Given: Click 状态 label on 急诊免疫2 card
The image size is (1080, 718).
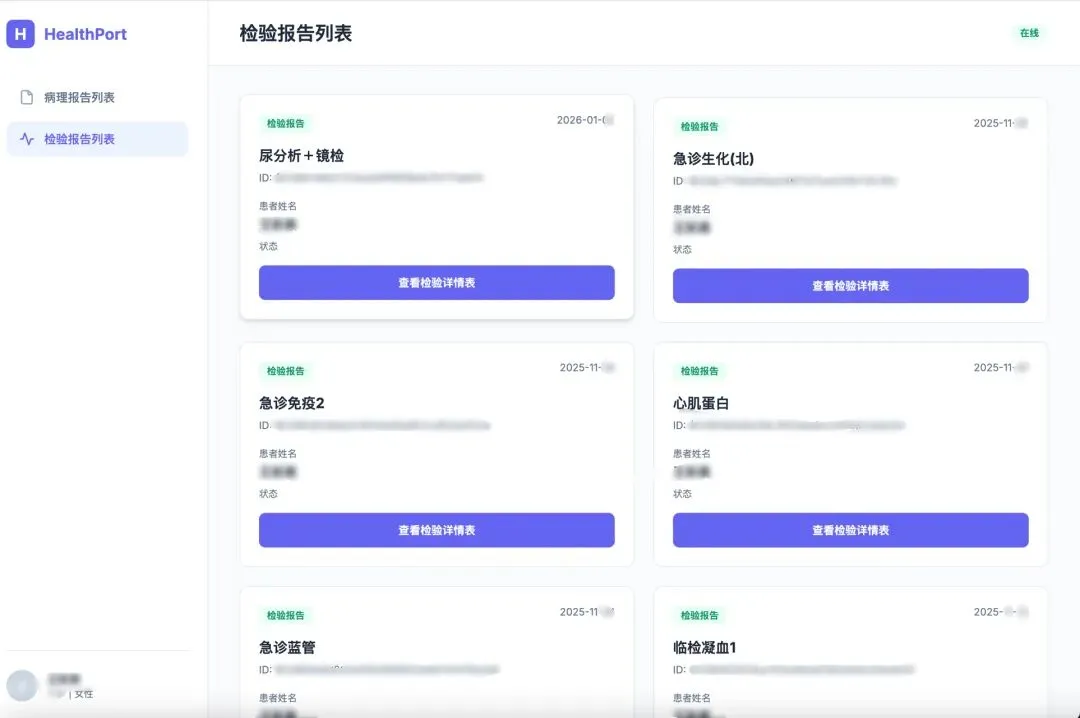Looking at the screenshot, I should click(268, 493).
